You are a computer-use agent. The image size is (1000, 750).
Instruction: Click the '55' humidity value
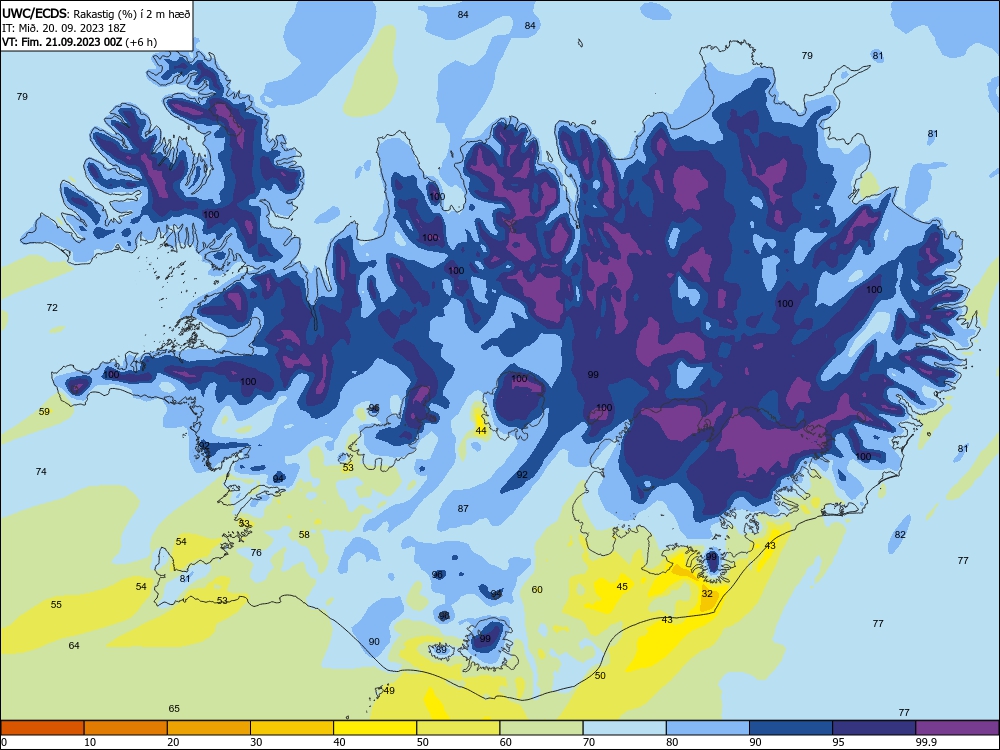[56, 604]
